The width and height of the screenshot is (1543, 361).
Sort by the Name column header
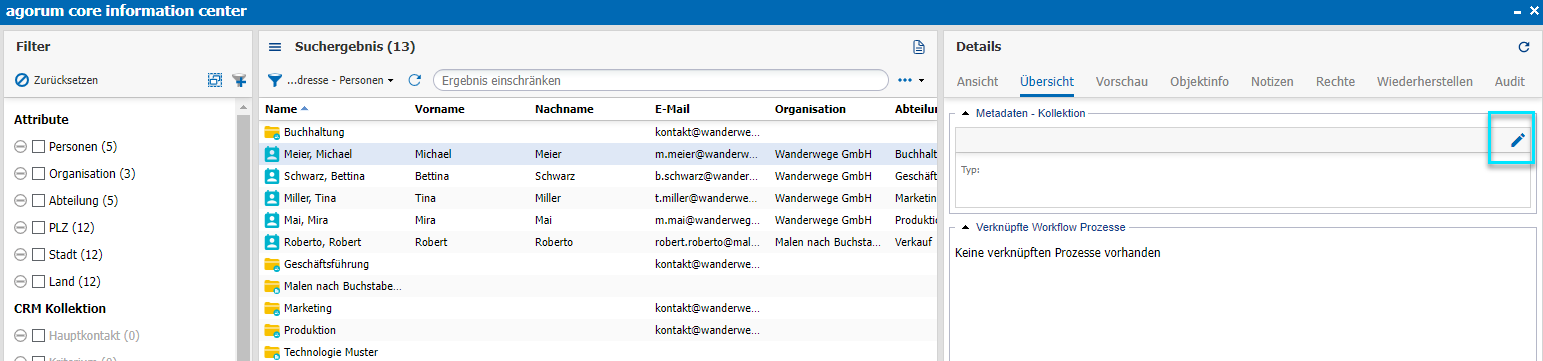[x=282, y=109]
